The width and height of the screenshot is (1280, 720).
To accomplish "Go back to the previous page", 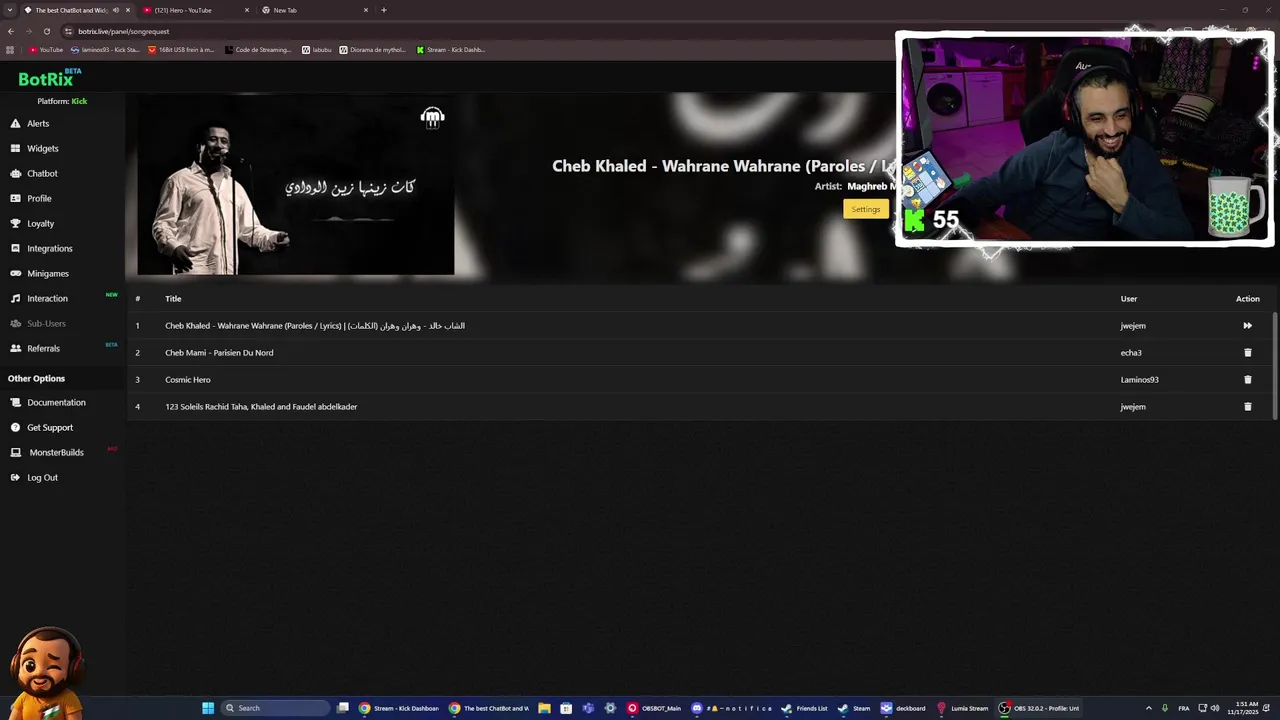I will point(11,31).
